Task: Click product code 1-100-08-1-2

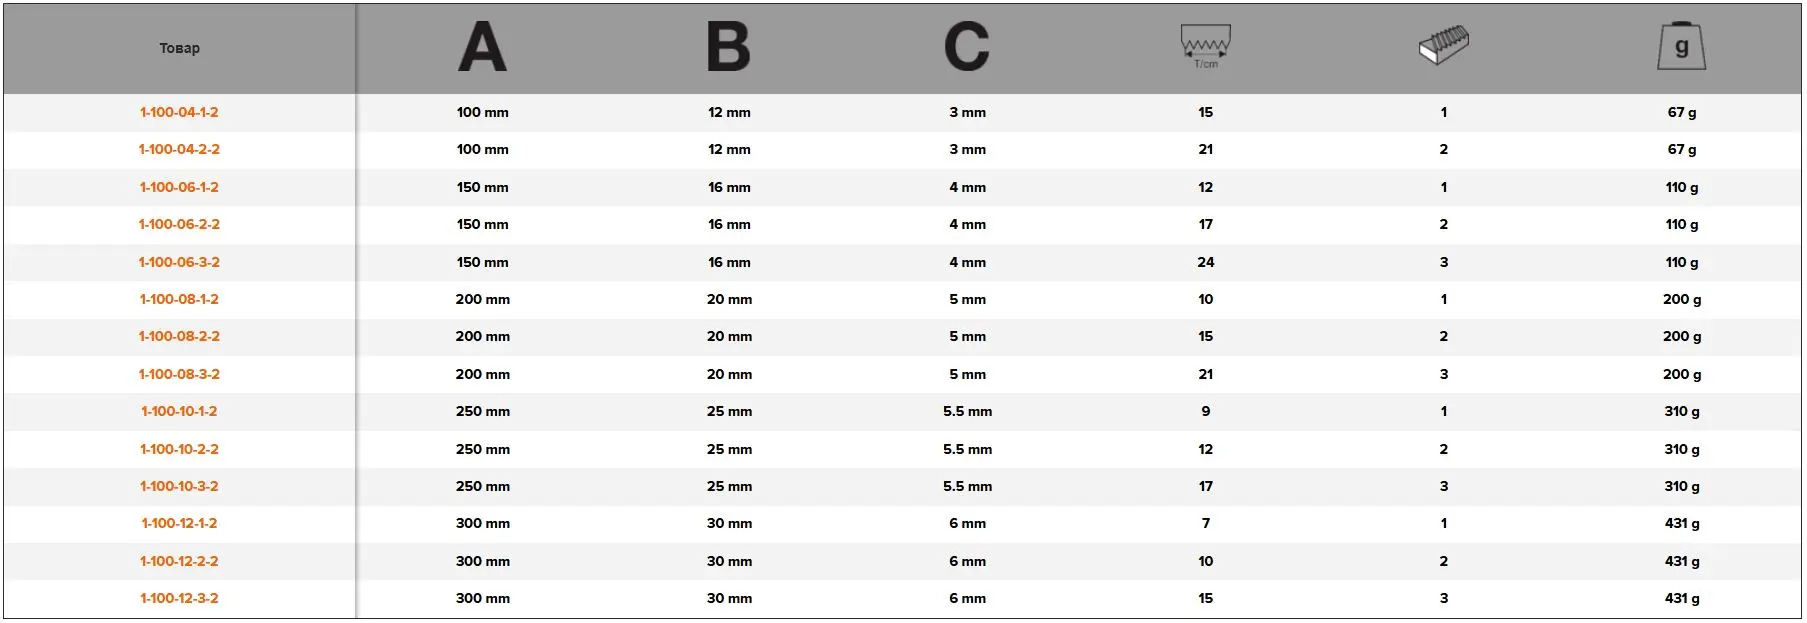Action: 179,299
